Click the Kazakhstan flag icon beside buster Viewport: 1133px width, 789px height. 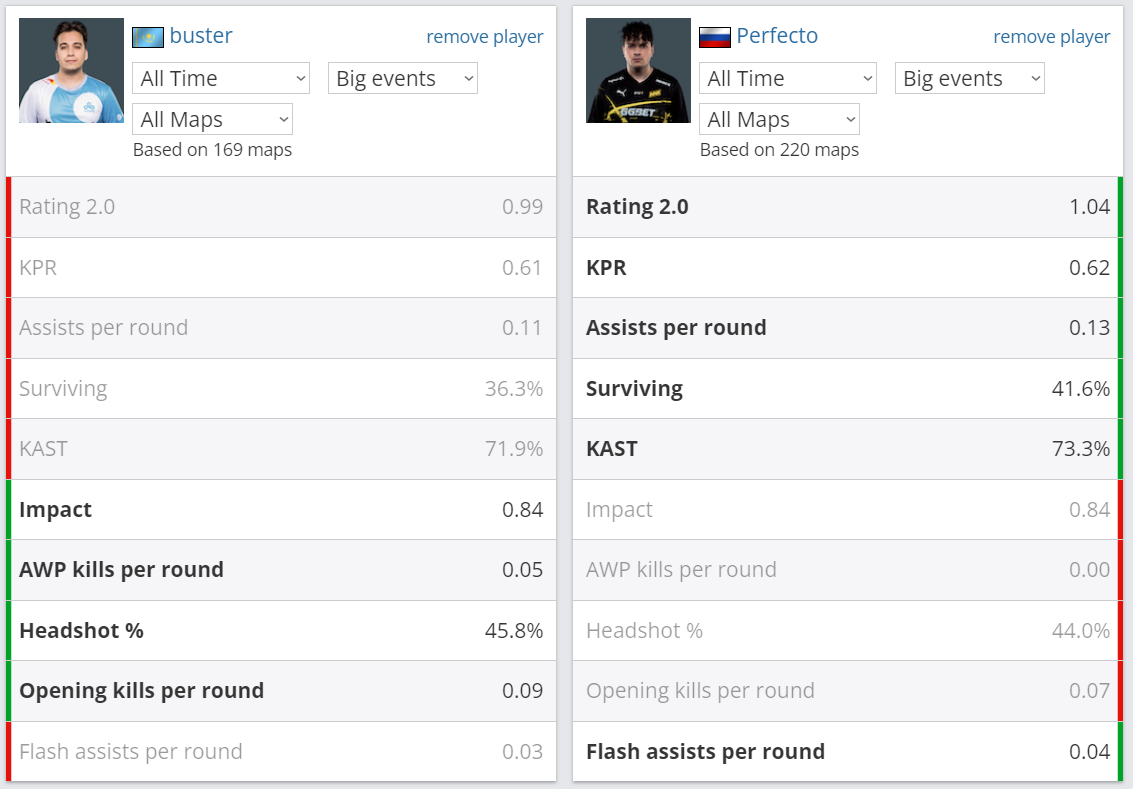click(148, 37)
